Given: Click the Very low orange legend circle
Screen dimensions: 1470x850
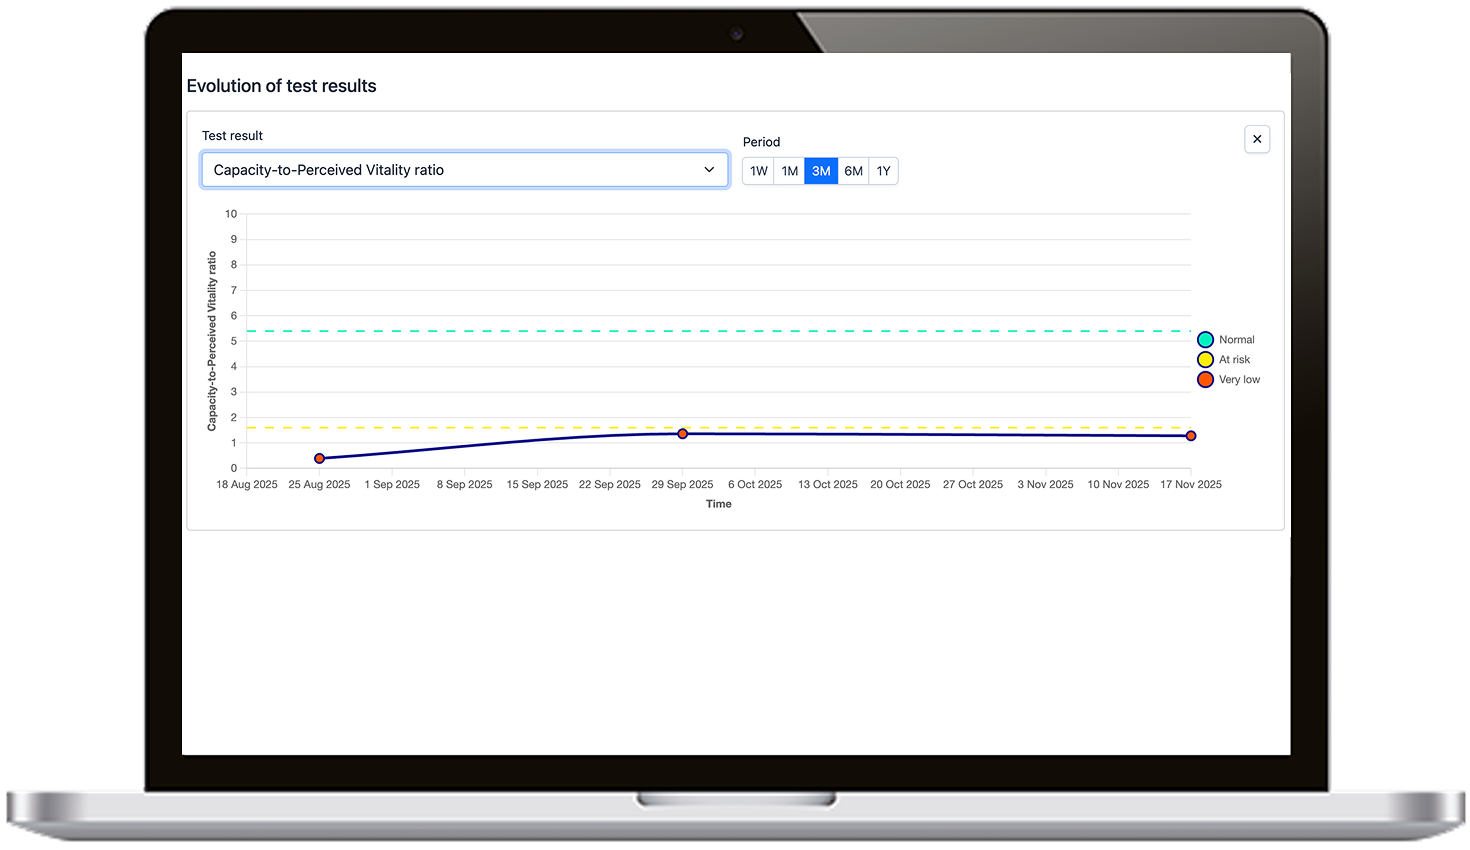Looking at the screenshot, I should point(1205,380).
